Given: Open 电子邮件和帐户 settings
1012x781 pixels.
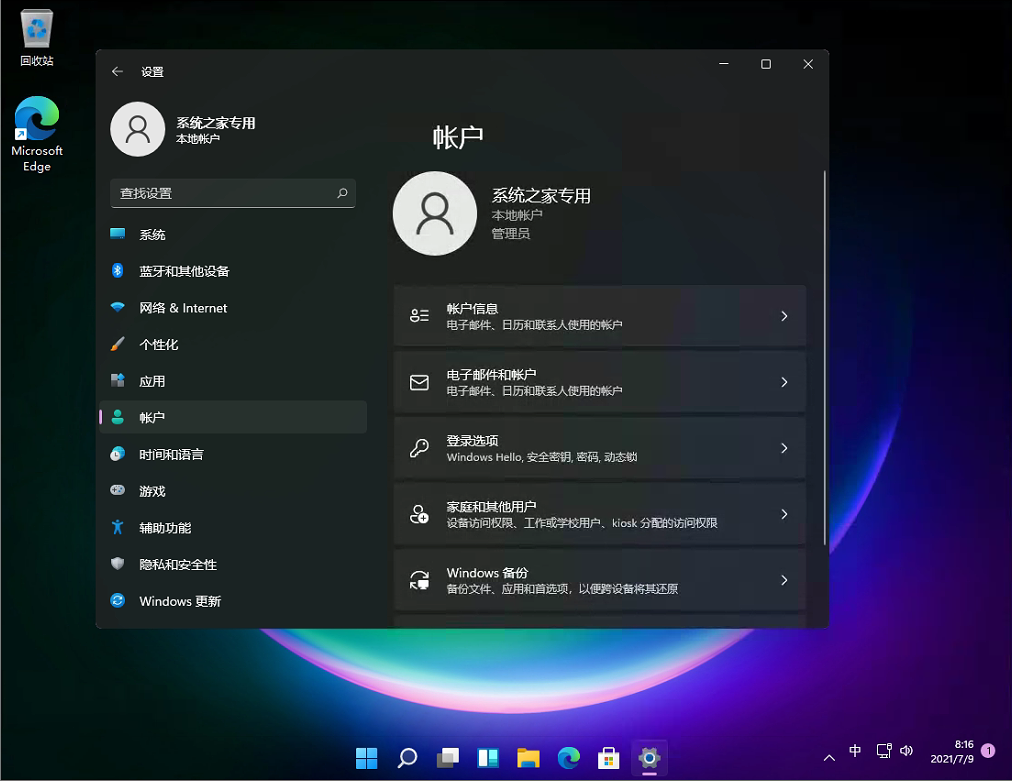Looking at the screenshot, I should (x=600, y=382).
